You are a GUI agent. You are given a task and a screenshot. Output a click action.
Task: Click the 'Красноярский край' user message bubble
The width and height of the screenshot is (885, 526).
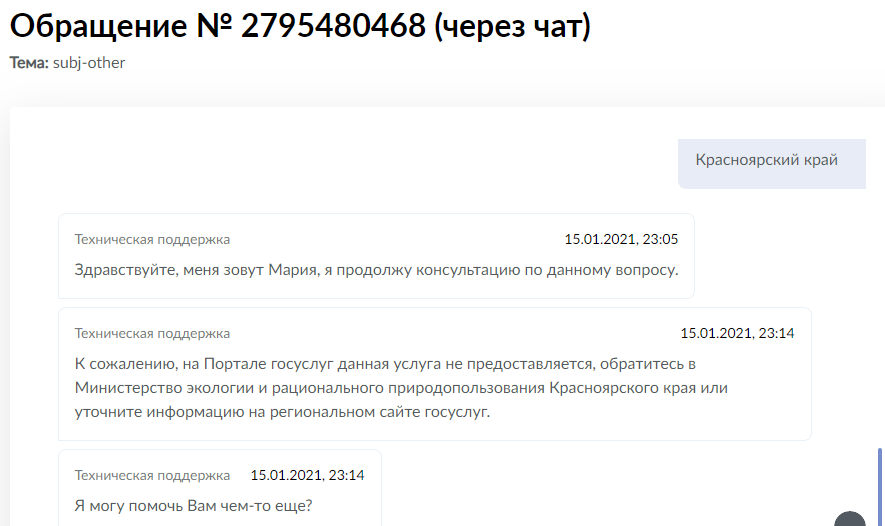click(766, 160)
